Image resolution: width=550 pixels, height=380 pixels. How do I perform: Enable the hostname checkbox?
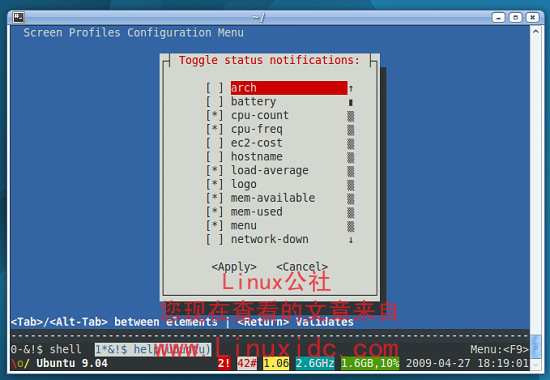coord(214,156)
